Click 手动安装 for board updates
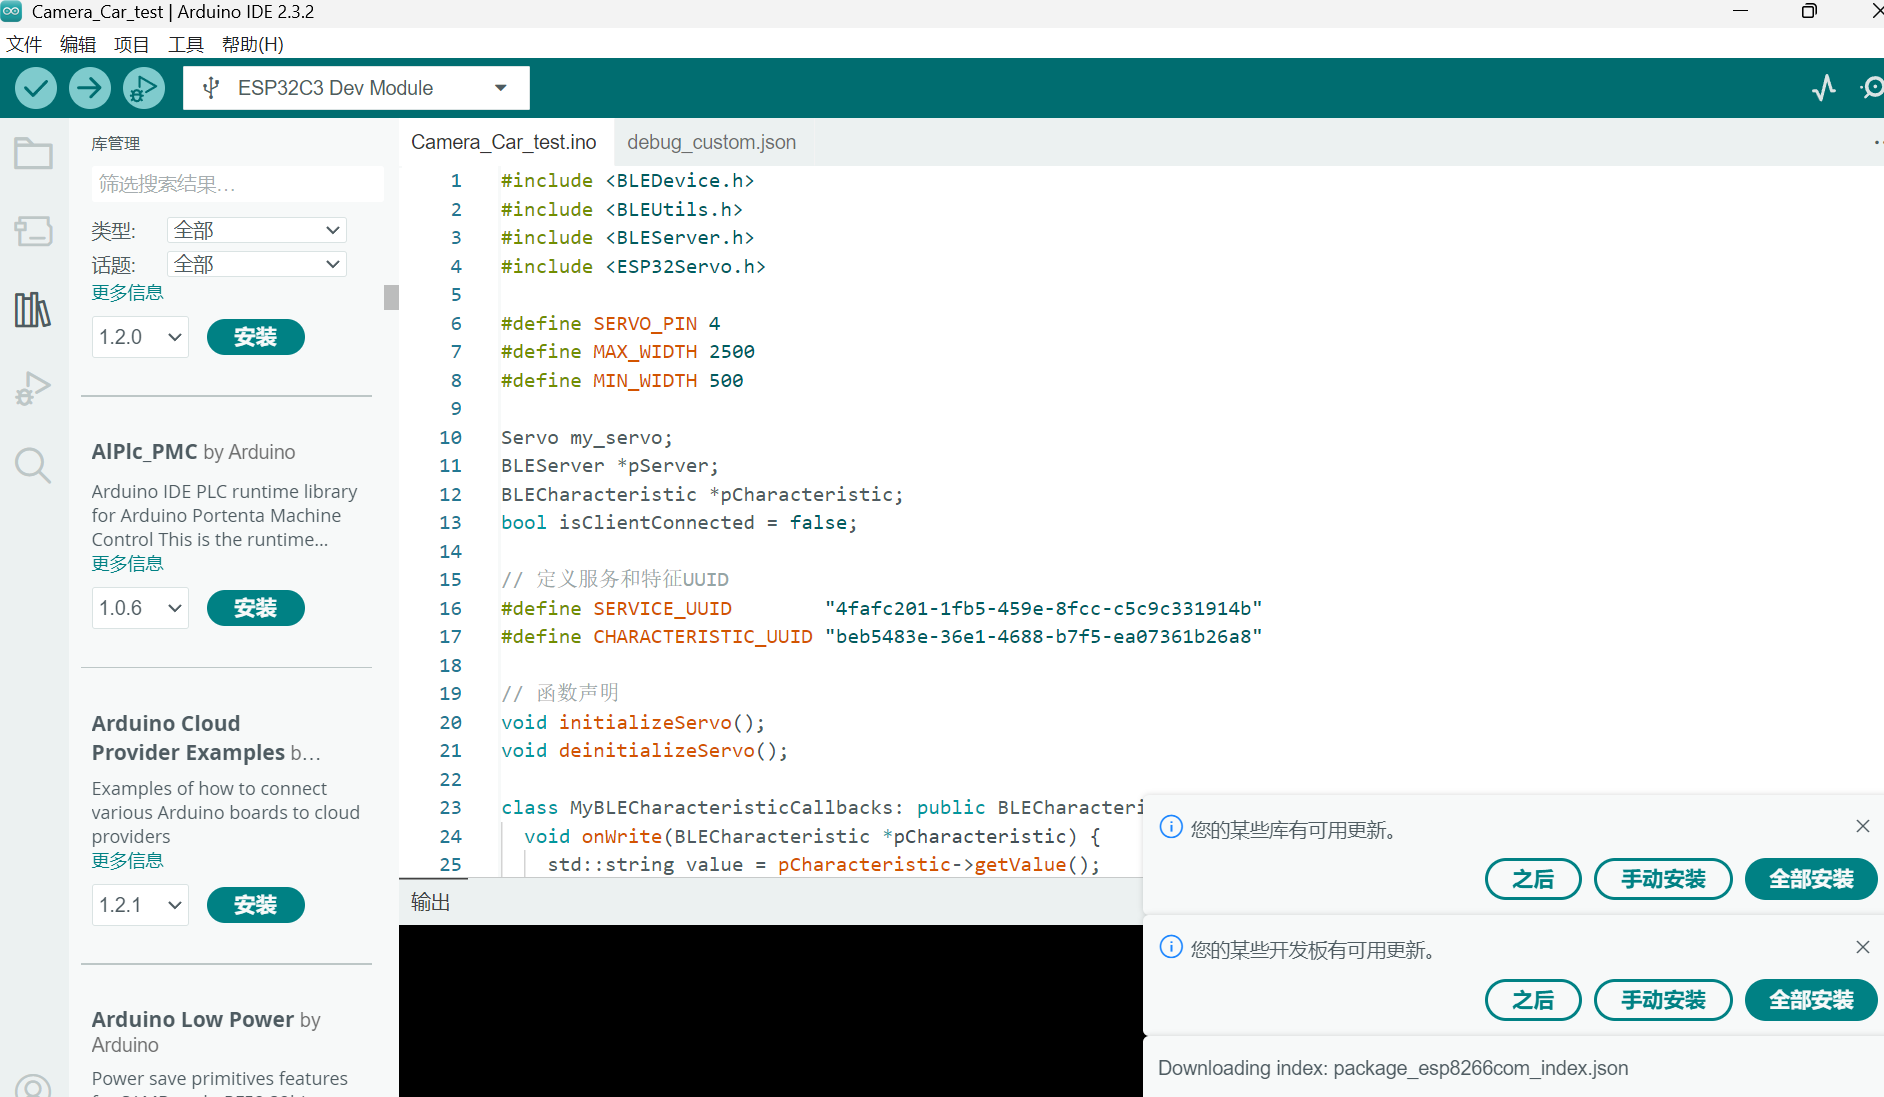Viewport: 1884px width, 1097px height. 1663,1000
